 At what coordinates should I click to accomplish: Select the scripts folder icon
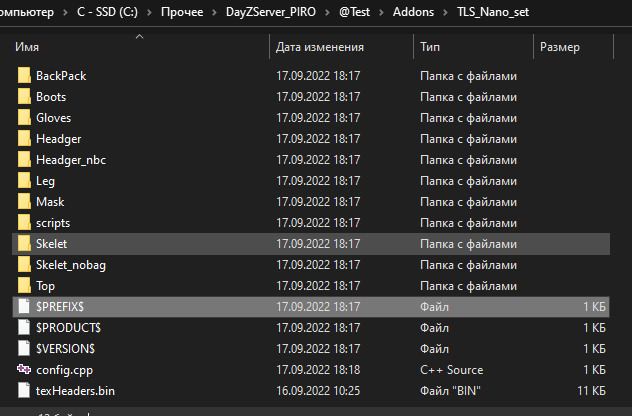[24, 222]
